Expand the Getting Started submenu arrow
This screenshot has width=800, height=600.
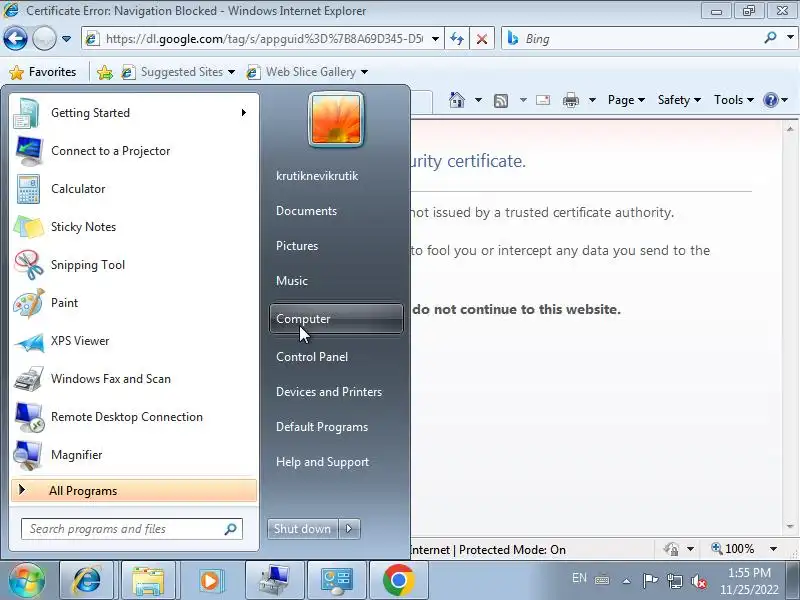click(x=244, y=113)
